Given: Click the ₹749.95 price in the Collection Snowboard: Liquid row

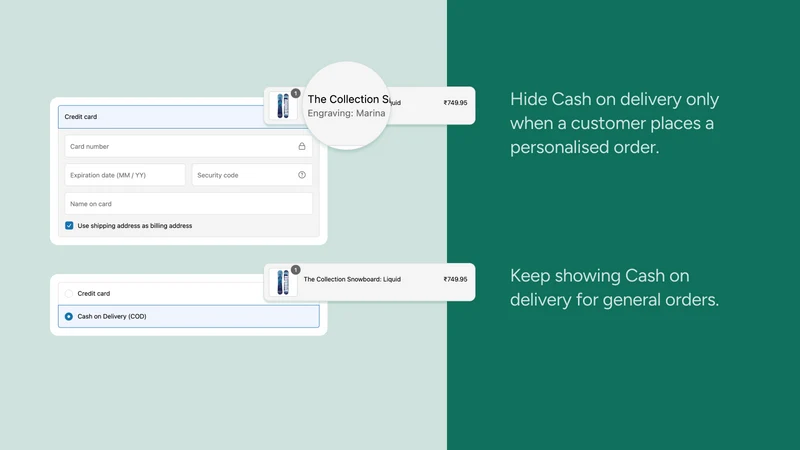Looking at the screenshot, I should click(x=455, y=279).
